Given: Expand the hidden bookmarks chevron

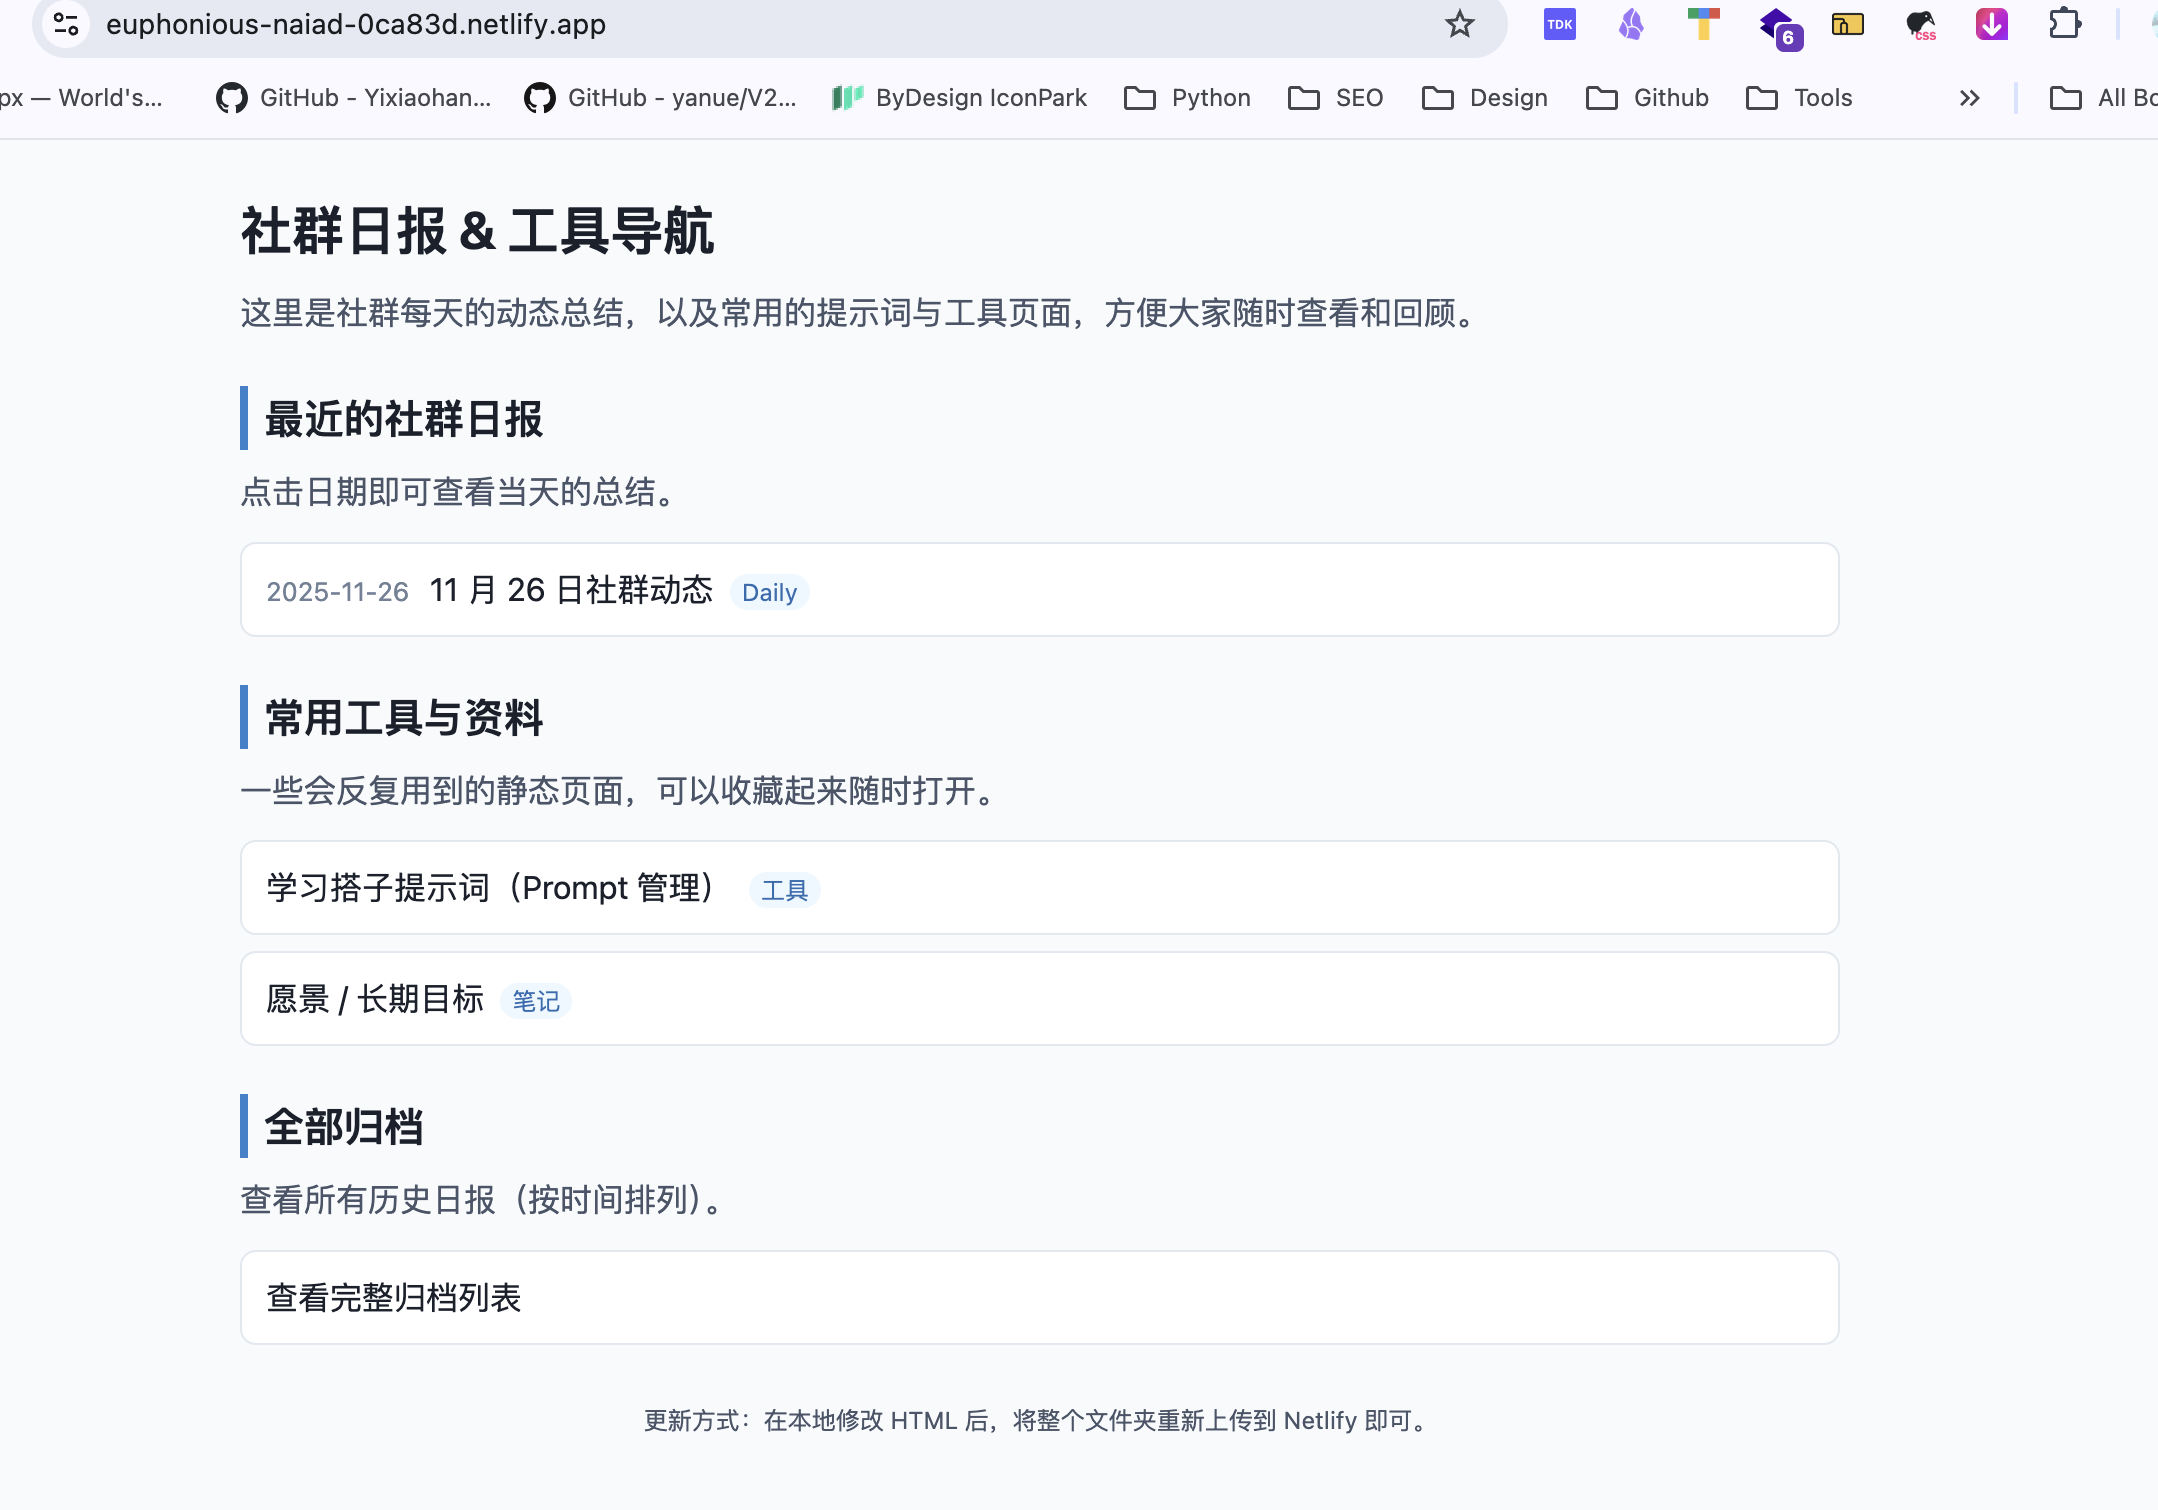Looking at the screenshot, I should point(1968,97).
